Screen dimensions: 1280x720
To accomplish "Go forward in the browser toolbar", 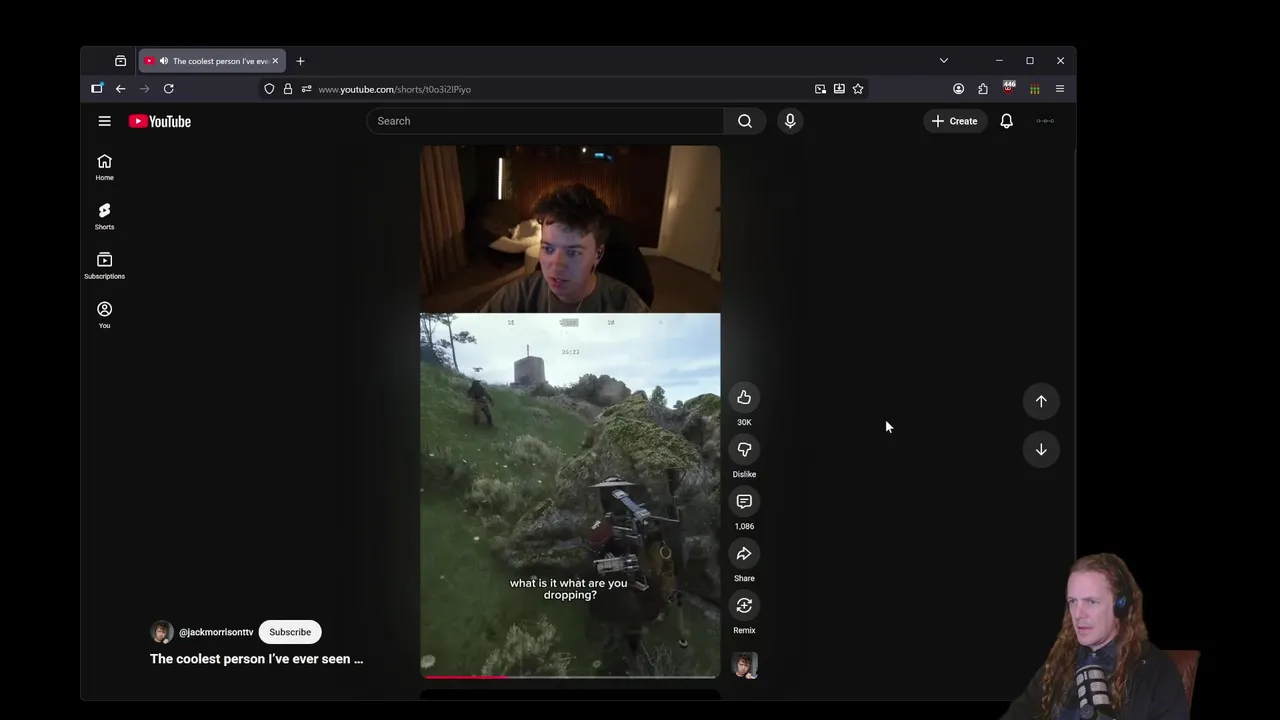I will (x=144, y=89).
